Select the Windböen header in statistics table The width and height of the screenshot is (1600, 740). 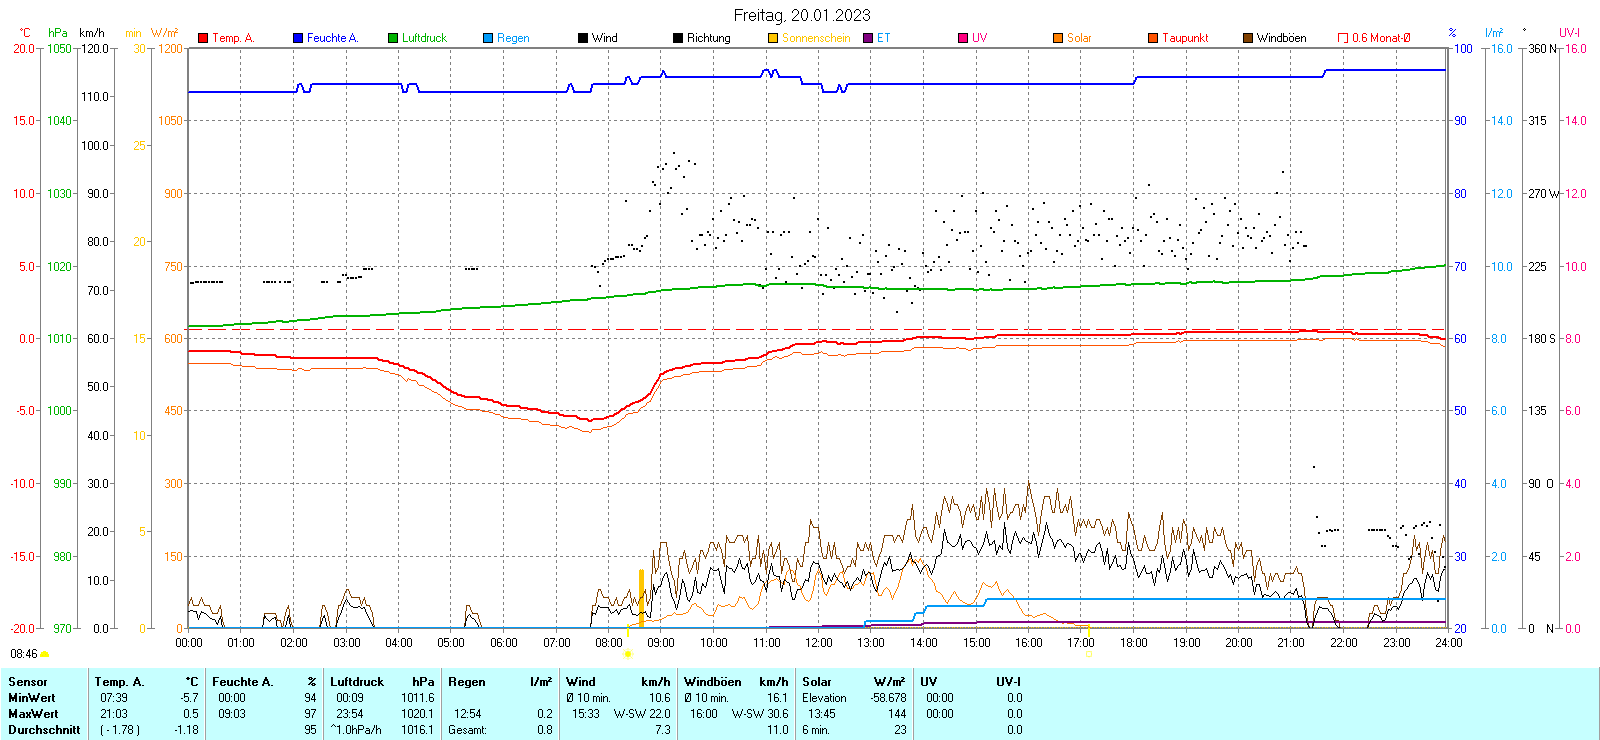click(712, 682)
